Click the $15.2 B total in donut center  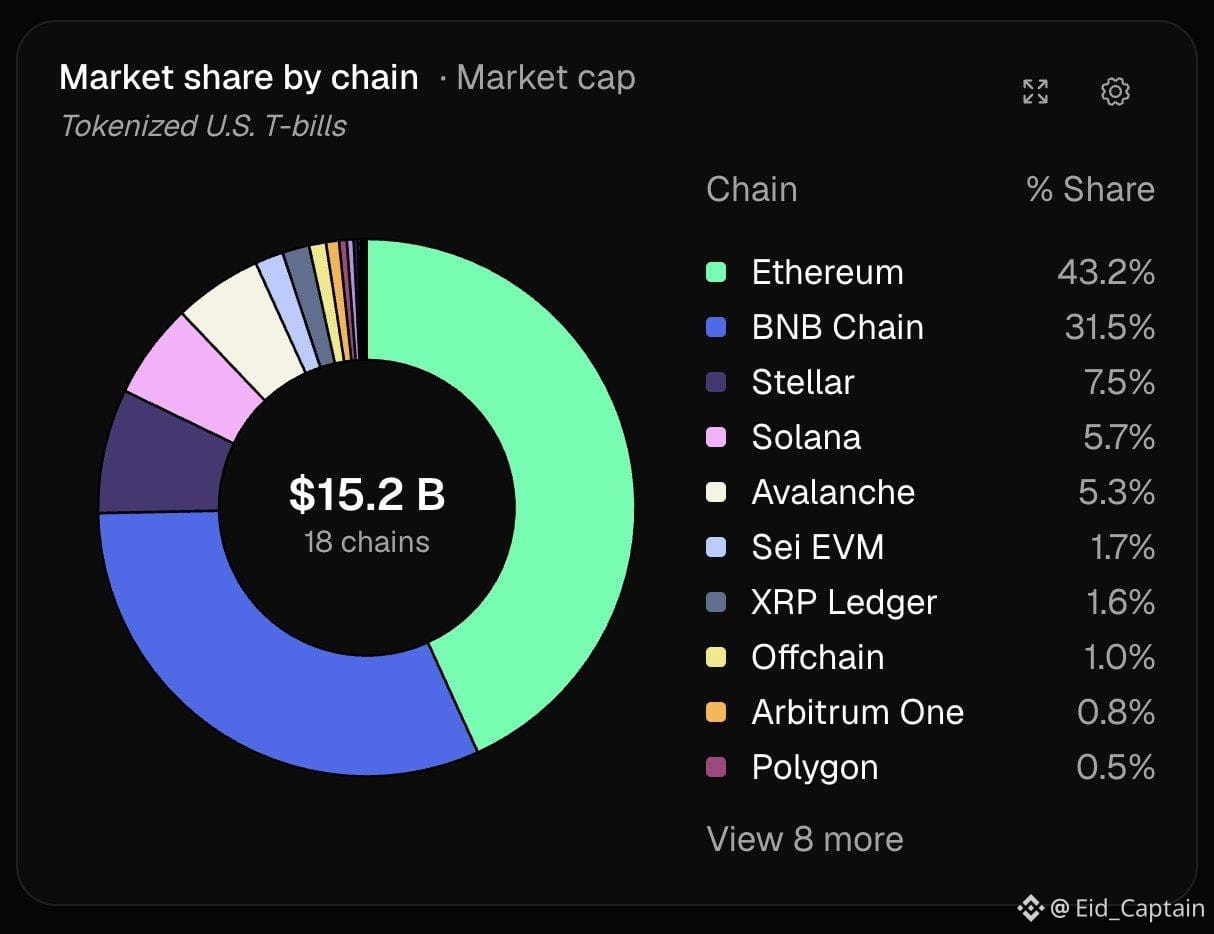point(367,494)
